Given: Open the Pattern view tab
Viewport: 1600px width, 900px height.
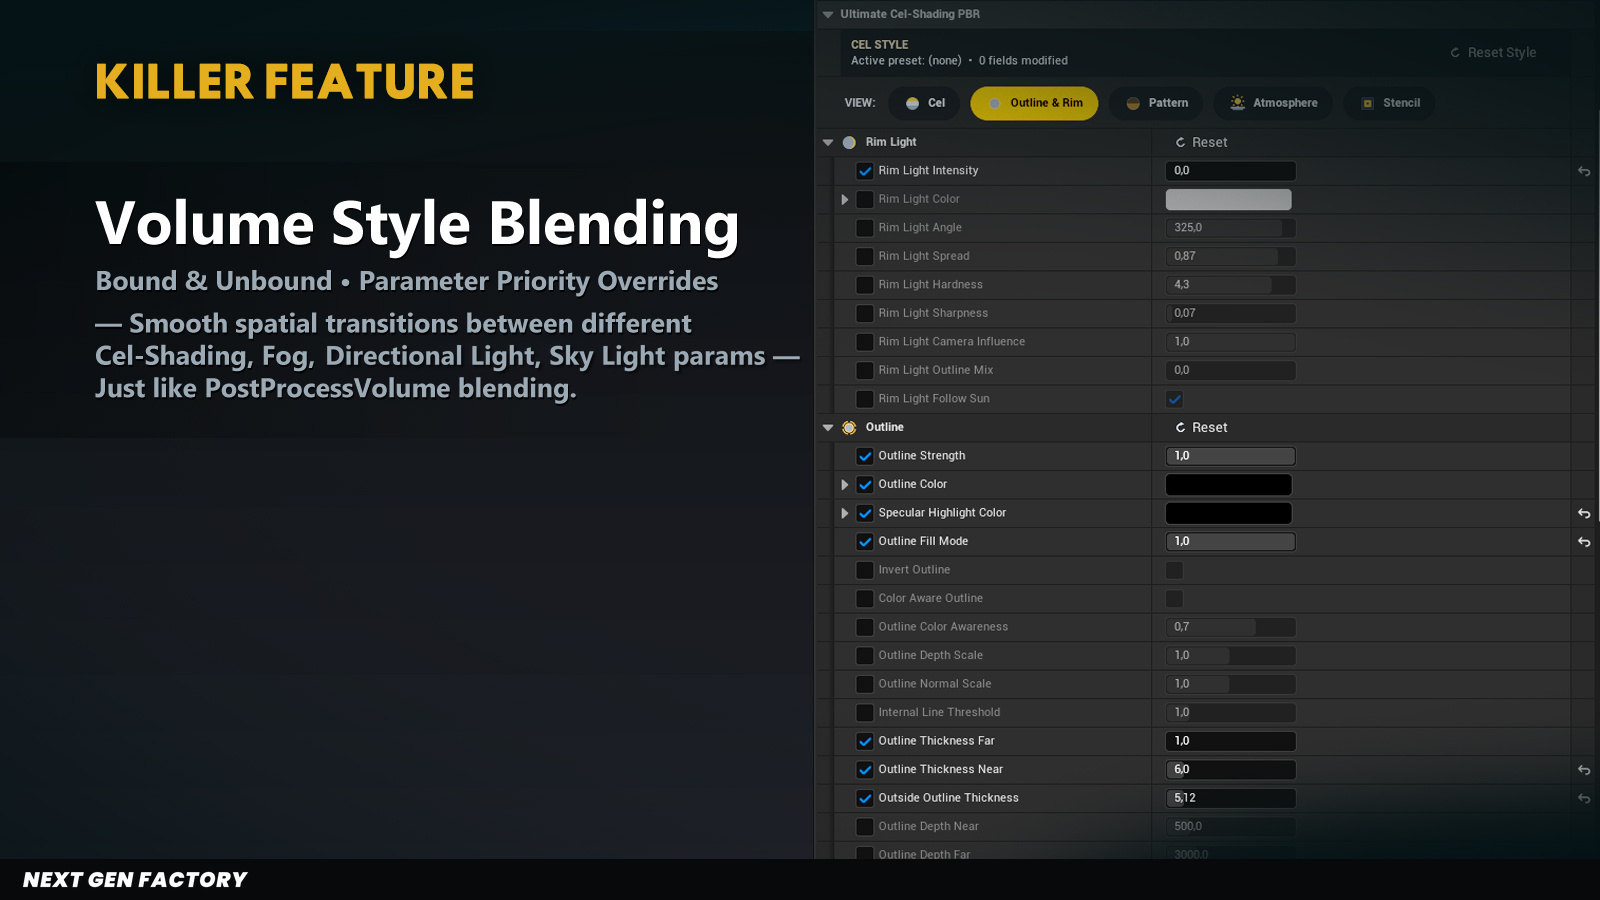Looking at the screenshot, I should pyautogui.click(x=1157, y=103).
